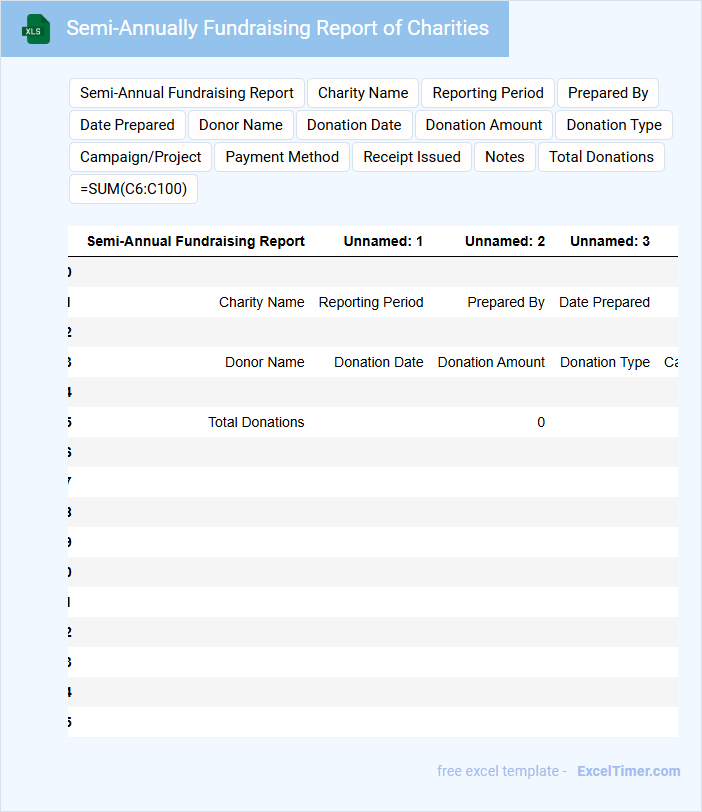The height and width of the screenshot is (812, 702).
Task: Click the Donation Type table cell
Action: click(605, 362)
